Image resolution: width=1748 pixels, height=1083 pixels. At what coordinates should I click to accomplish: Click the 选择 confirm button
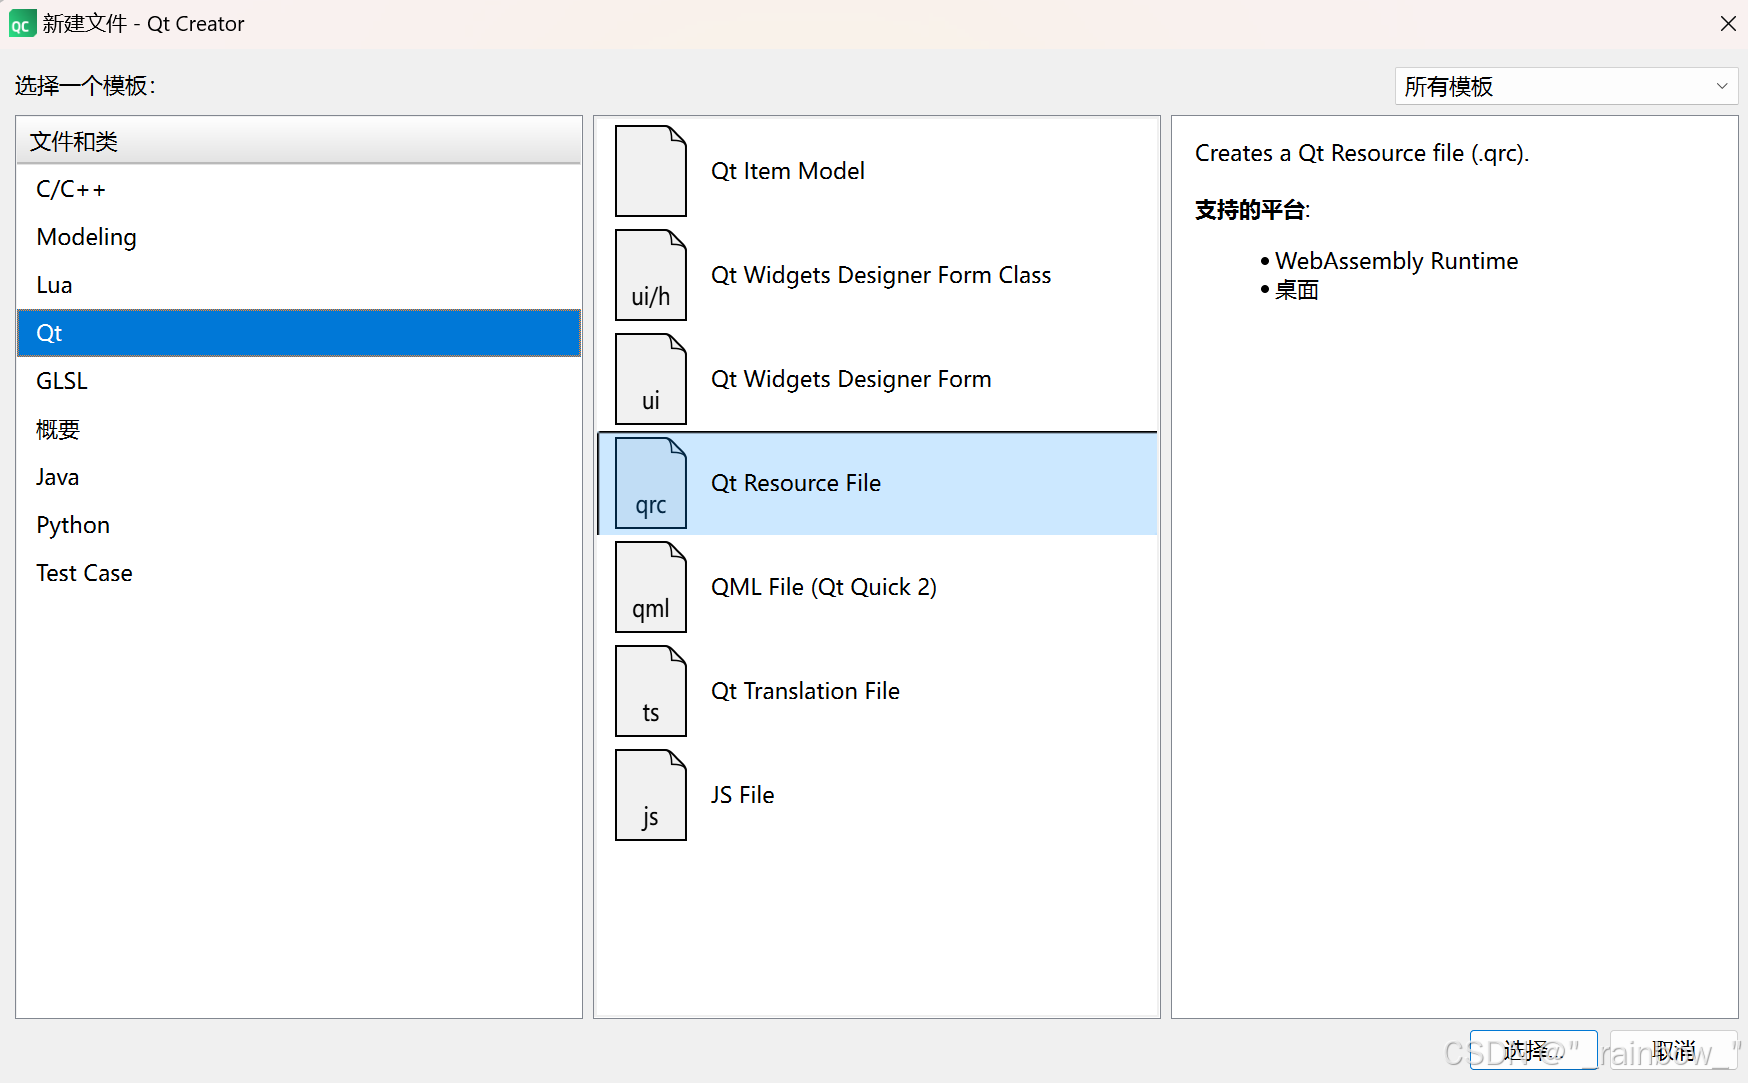coord(1533,1050)
